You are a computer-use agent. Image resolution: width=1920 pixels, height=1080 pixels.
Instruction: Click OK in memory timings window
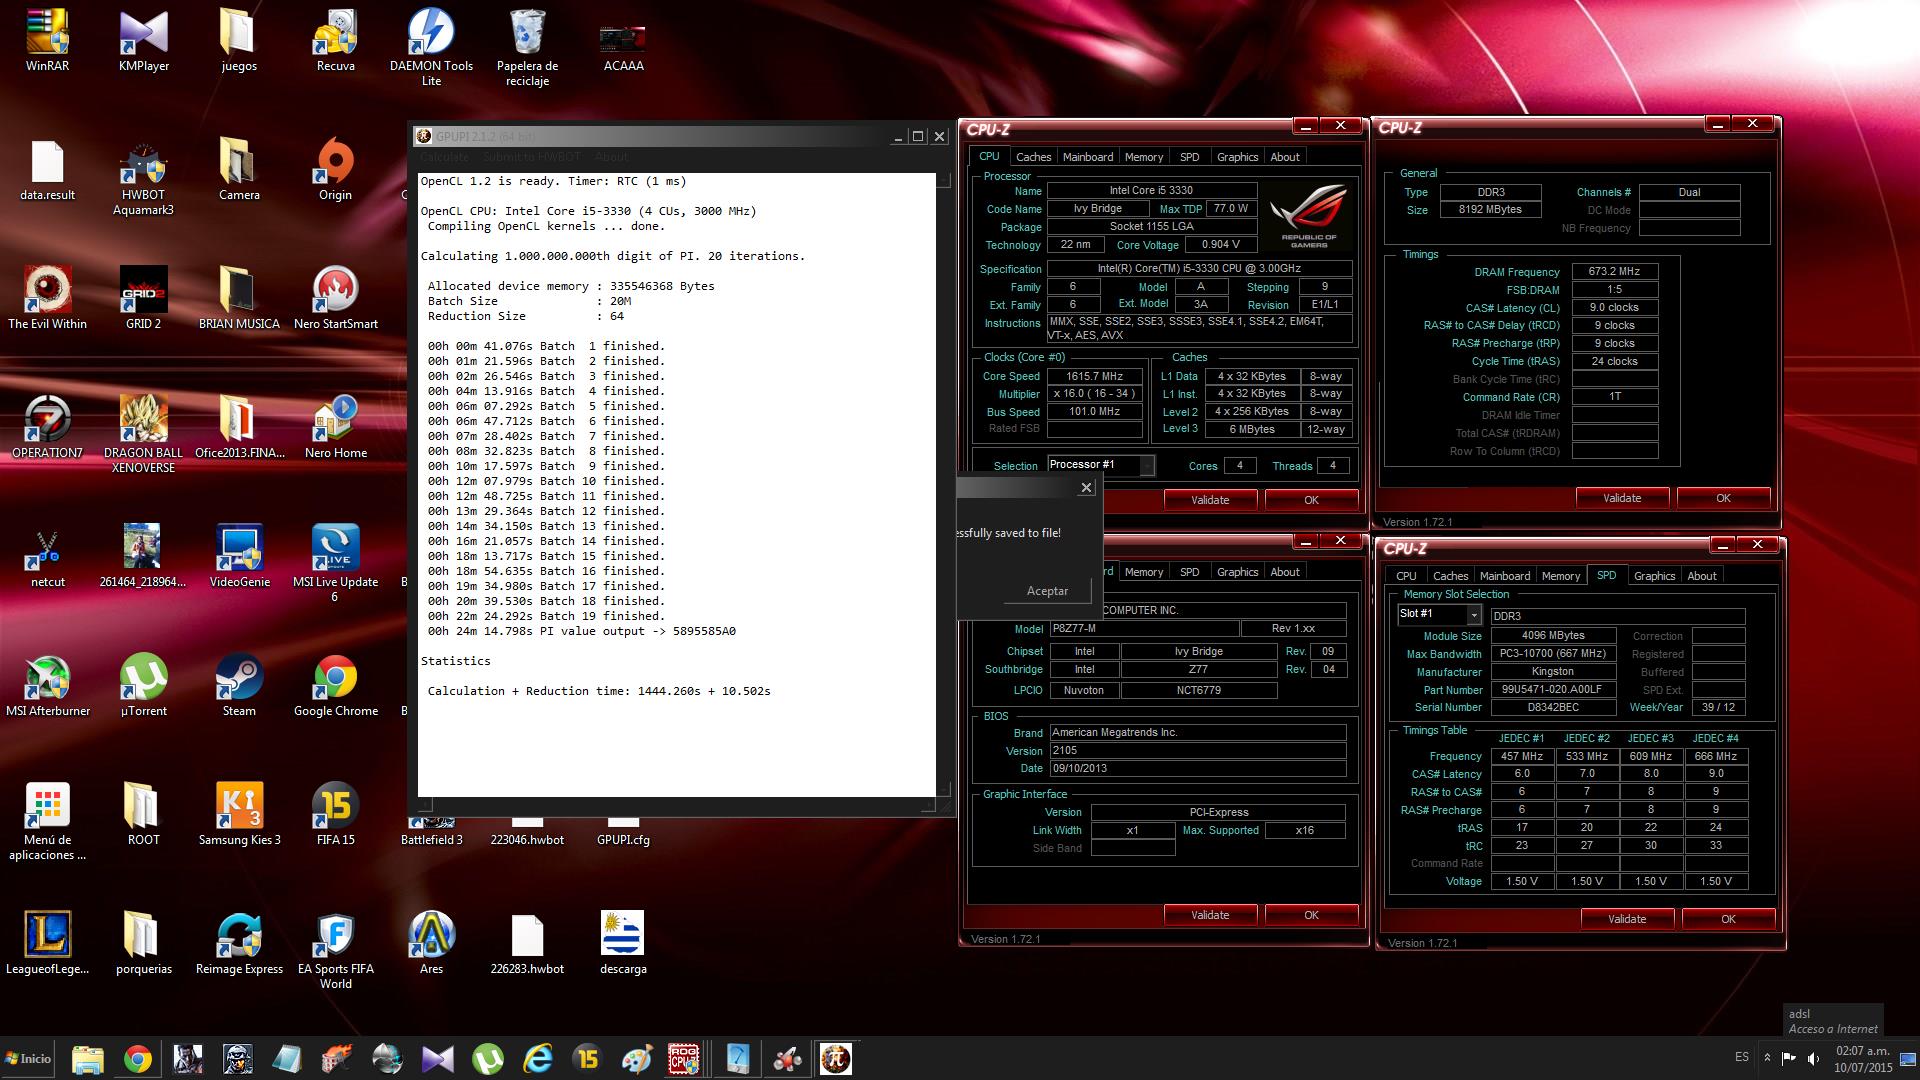(x=1723, y=498)
